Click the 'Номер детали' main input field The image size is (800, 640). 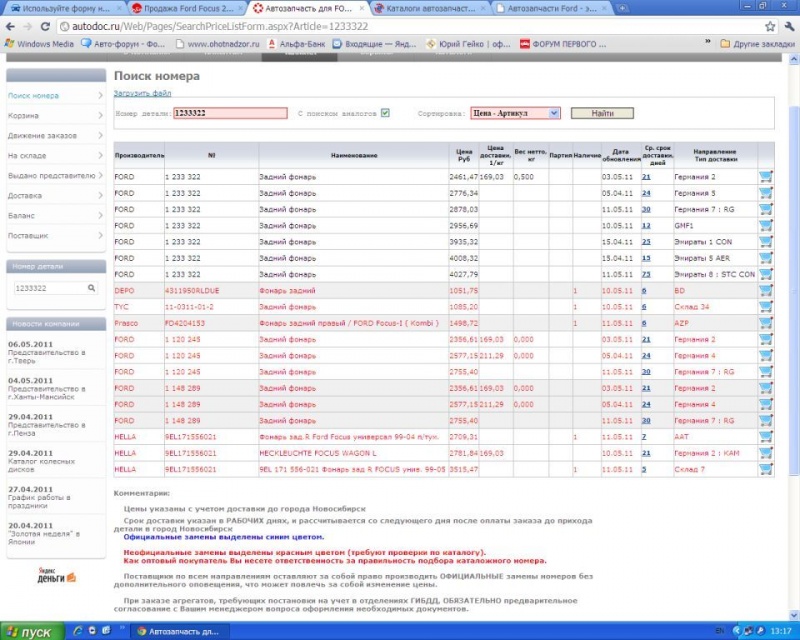point(230,113)
